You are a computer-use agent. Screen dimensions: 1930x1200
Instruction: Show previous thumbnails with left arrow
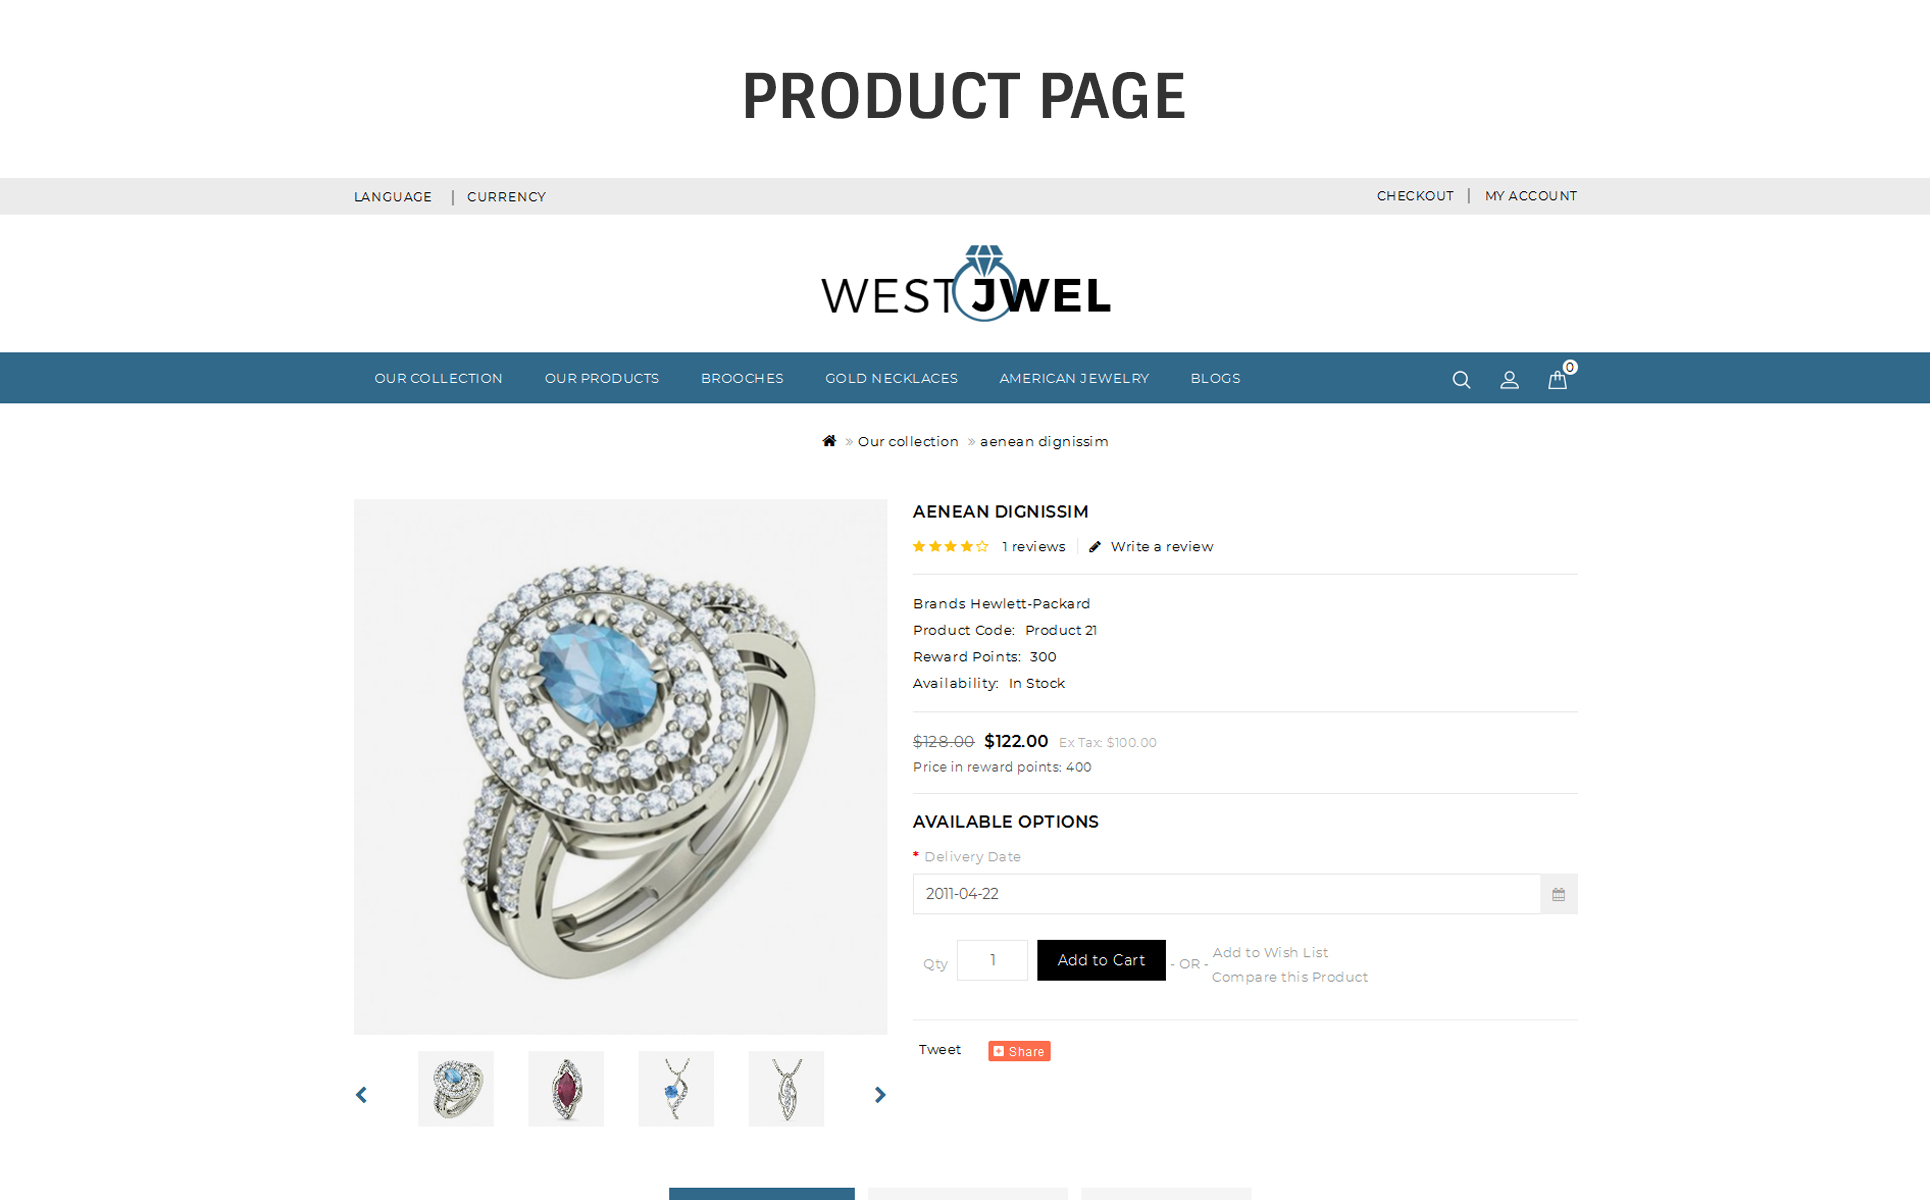tap(362, 1095)
